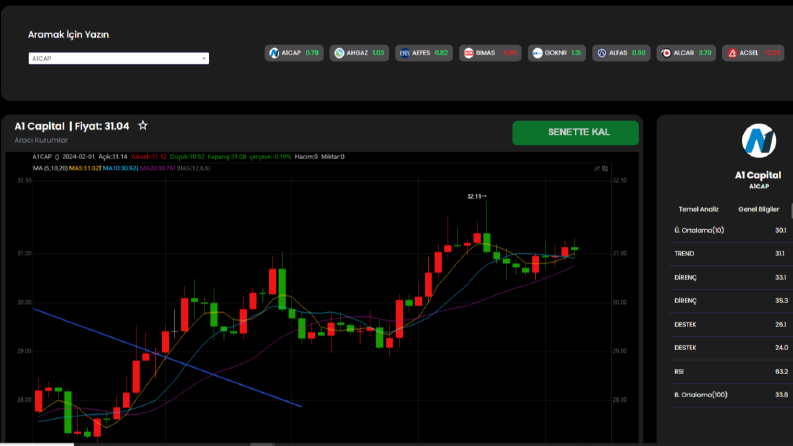Image resolution: width=793 pixels, height=446 pixels.
Task: Click the Kapanış:31.08 value in chart header
Action: pos(227,157)
